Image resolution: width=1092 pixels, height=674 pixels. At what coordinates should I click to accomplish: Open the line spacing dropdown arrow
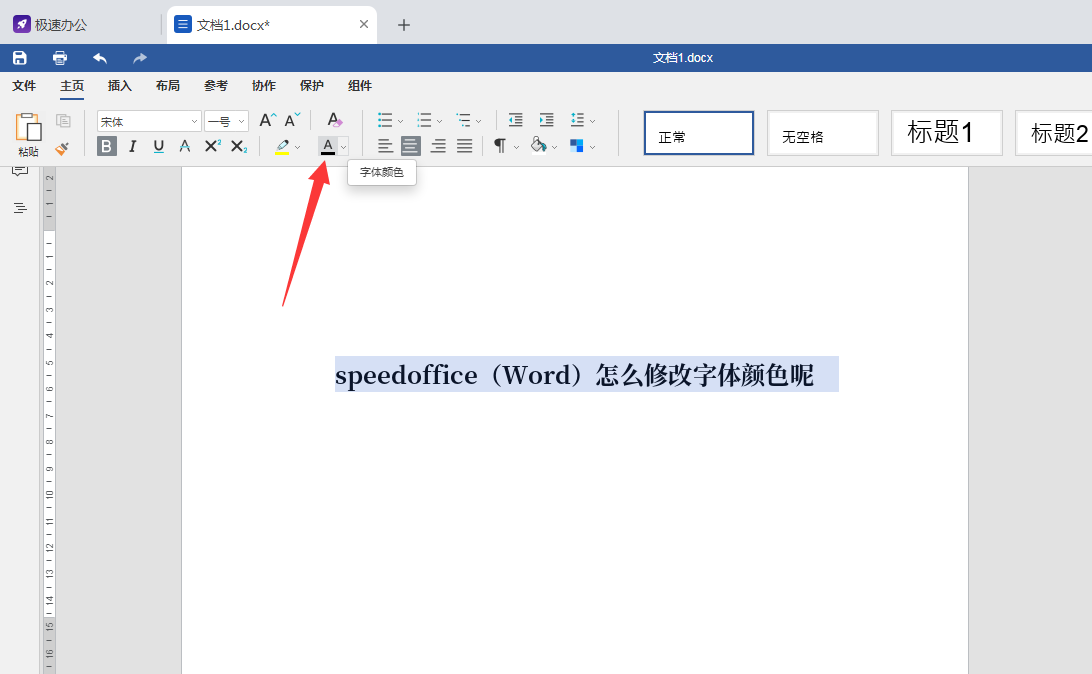tap(593, 121)
